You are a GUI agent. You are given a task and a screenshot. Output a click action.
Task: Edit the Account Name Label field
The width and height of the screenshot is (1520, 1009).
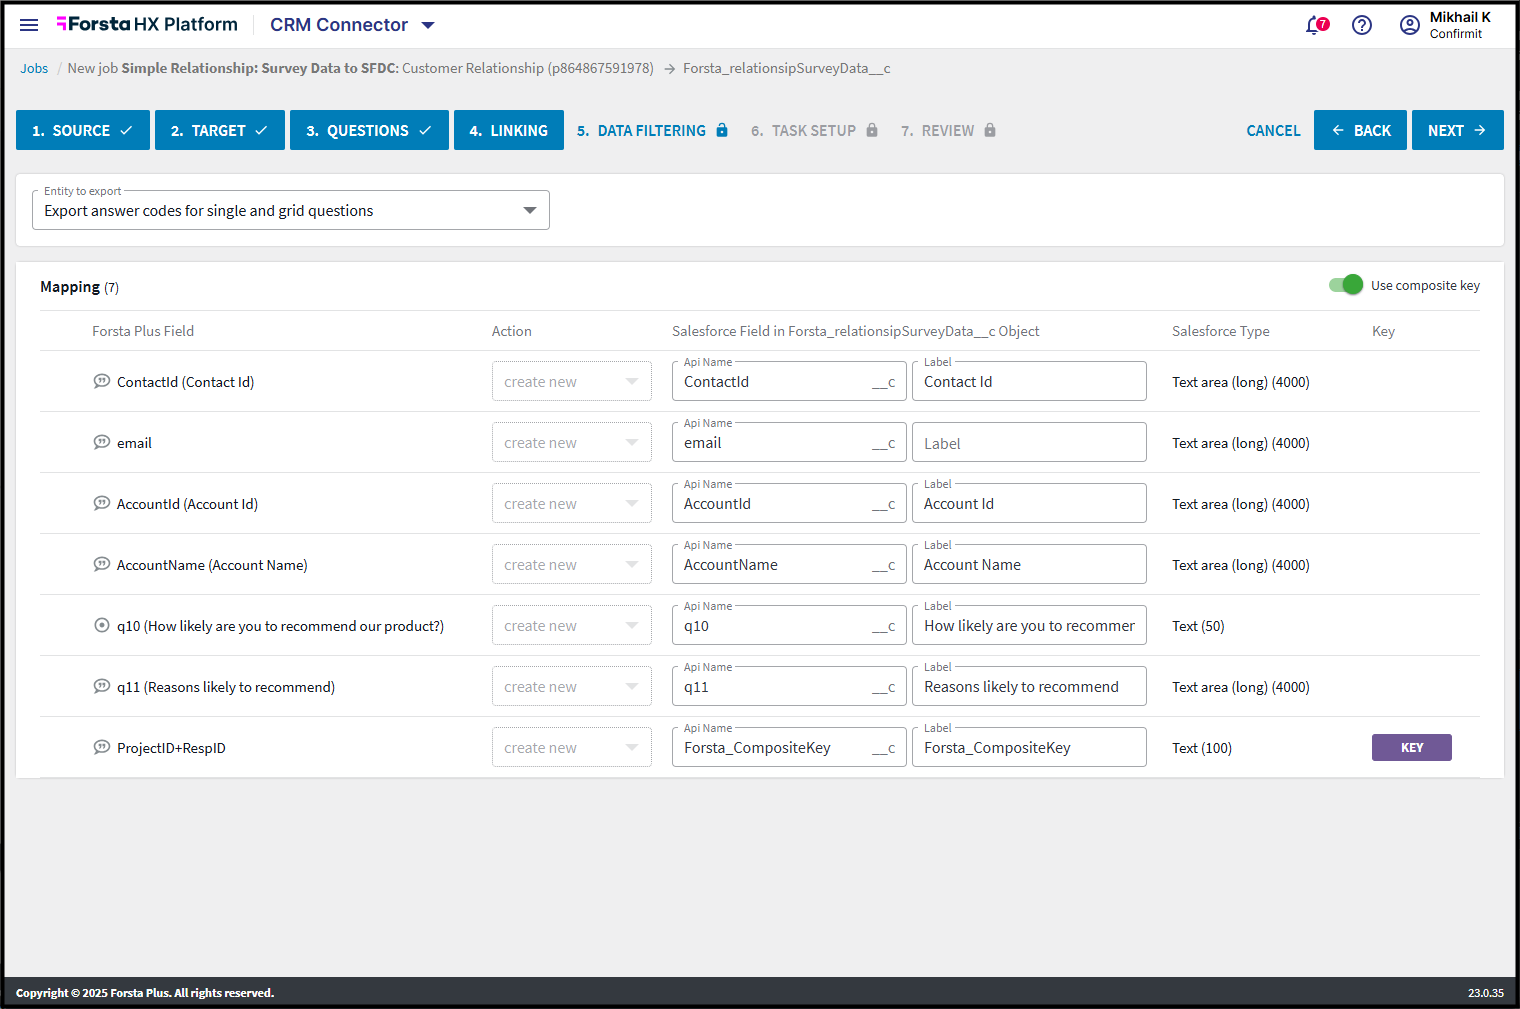click(1029, 564)
